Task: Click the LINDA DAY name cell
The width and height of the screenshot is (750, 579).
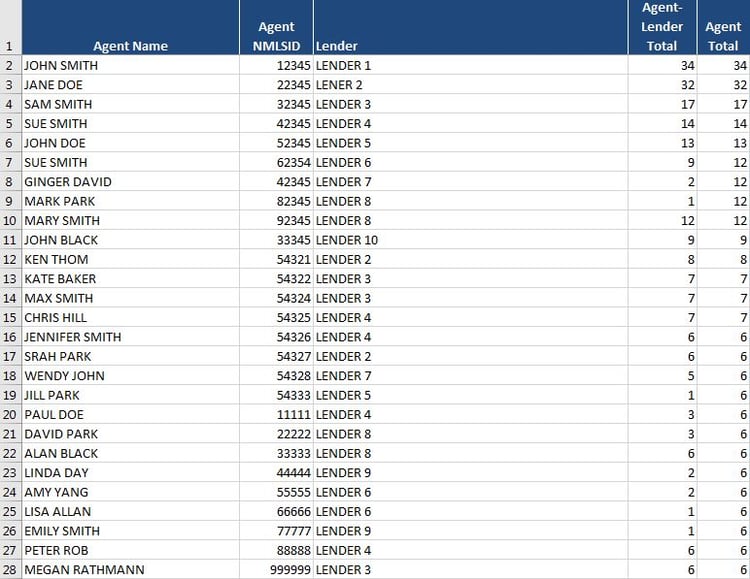Action: [130, 472]
